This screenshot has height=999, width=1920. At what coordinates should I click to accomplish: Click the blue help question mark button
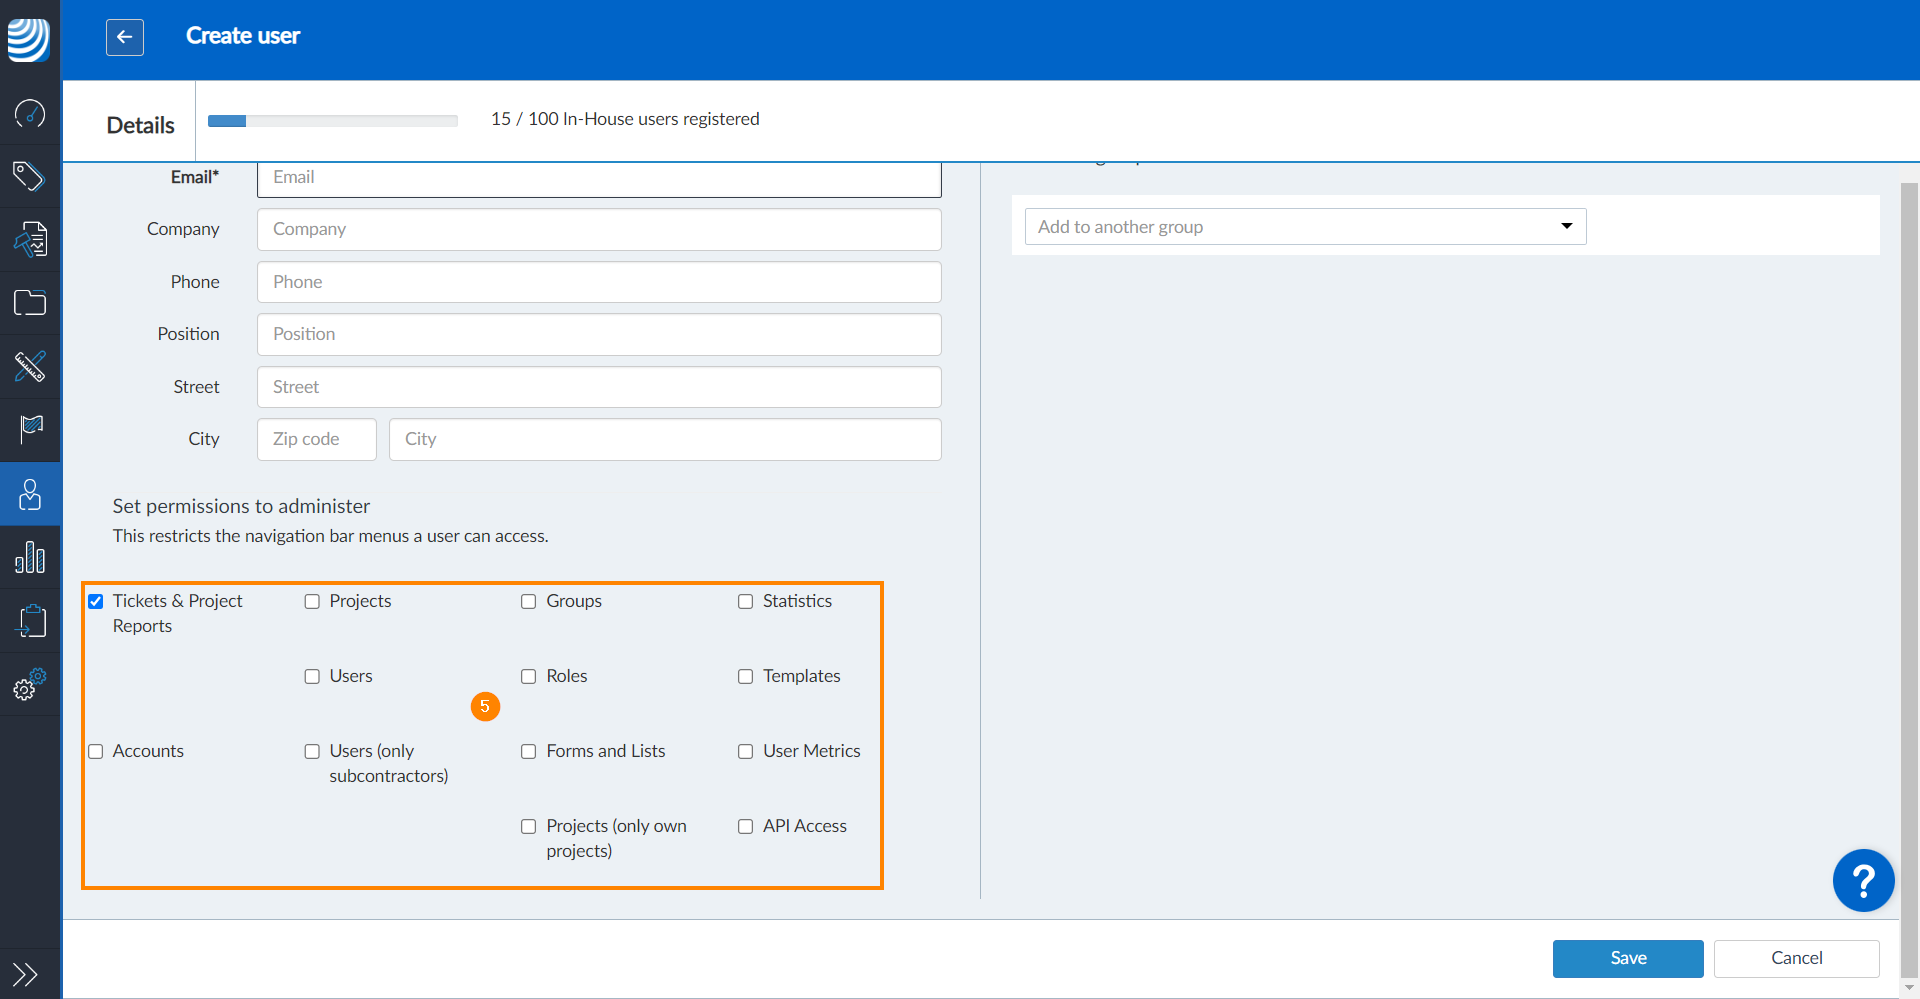pos(1862,881)
